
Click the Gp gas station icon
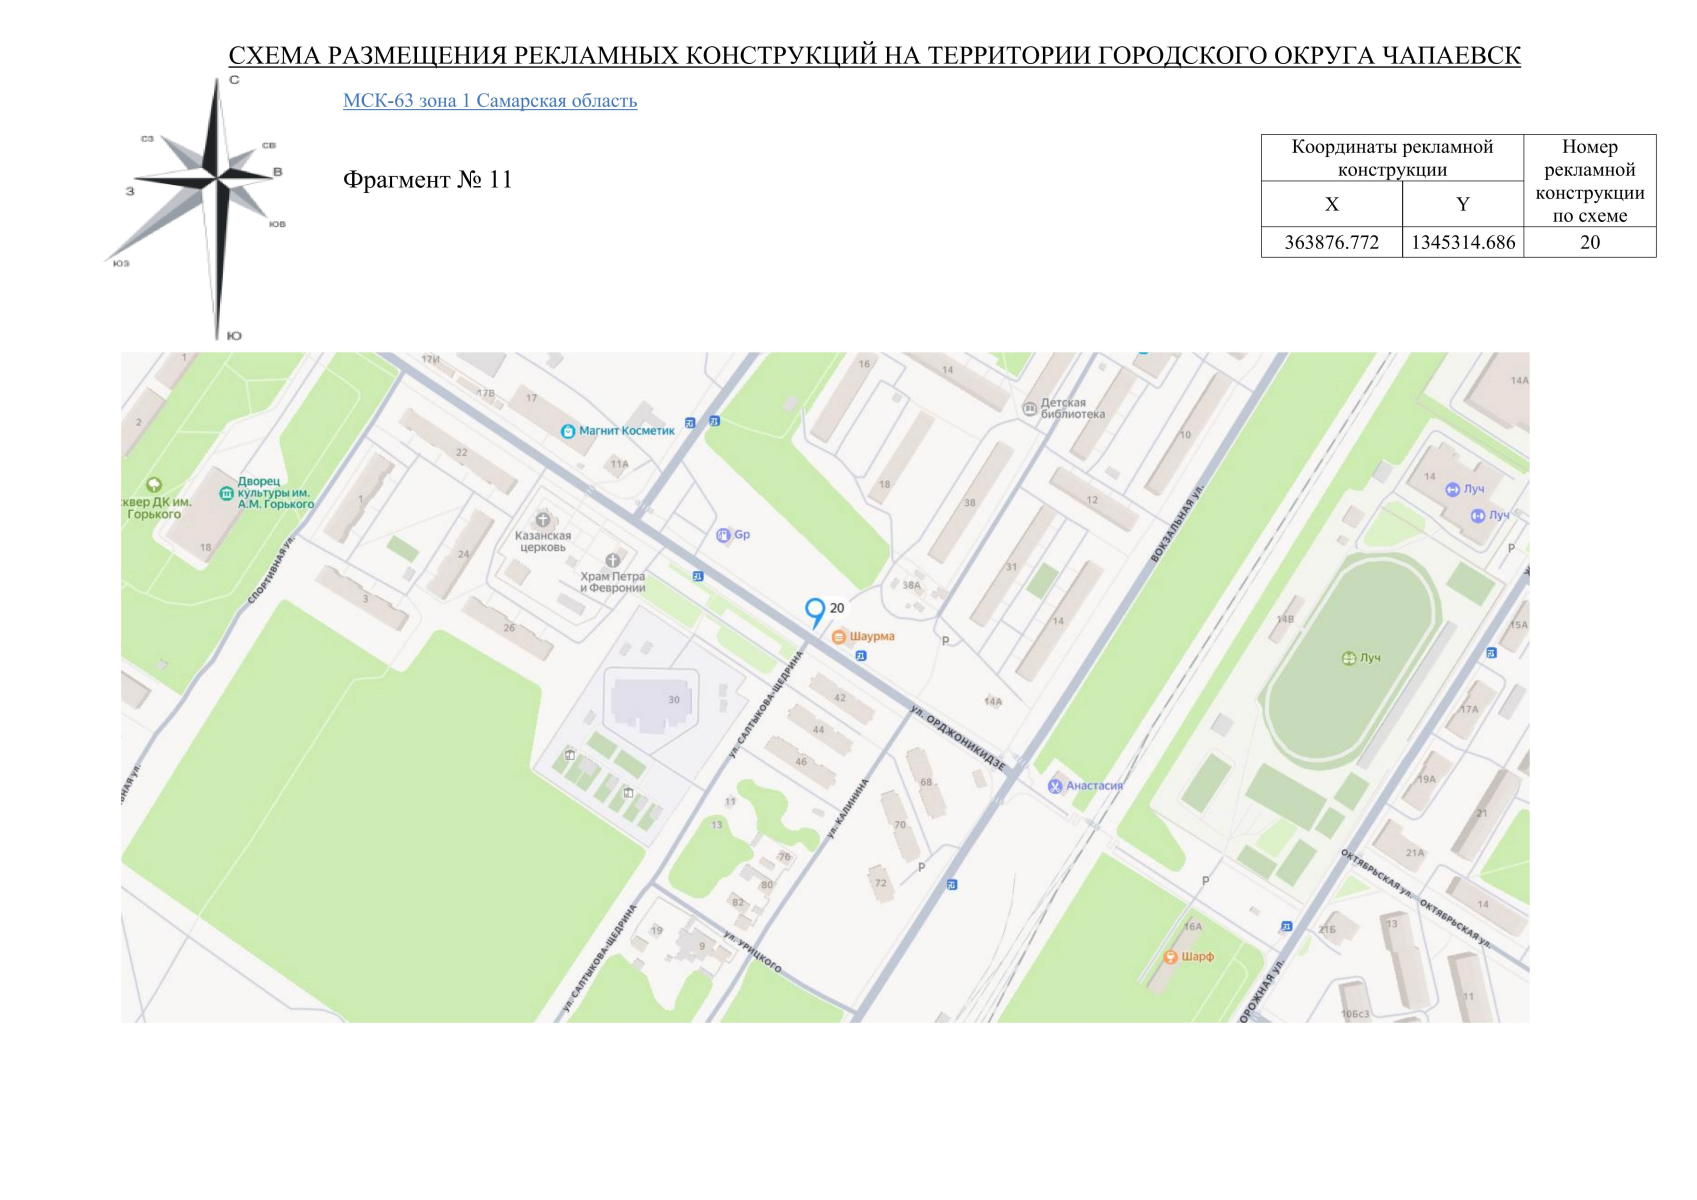[722, 534]
